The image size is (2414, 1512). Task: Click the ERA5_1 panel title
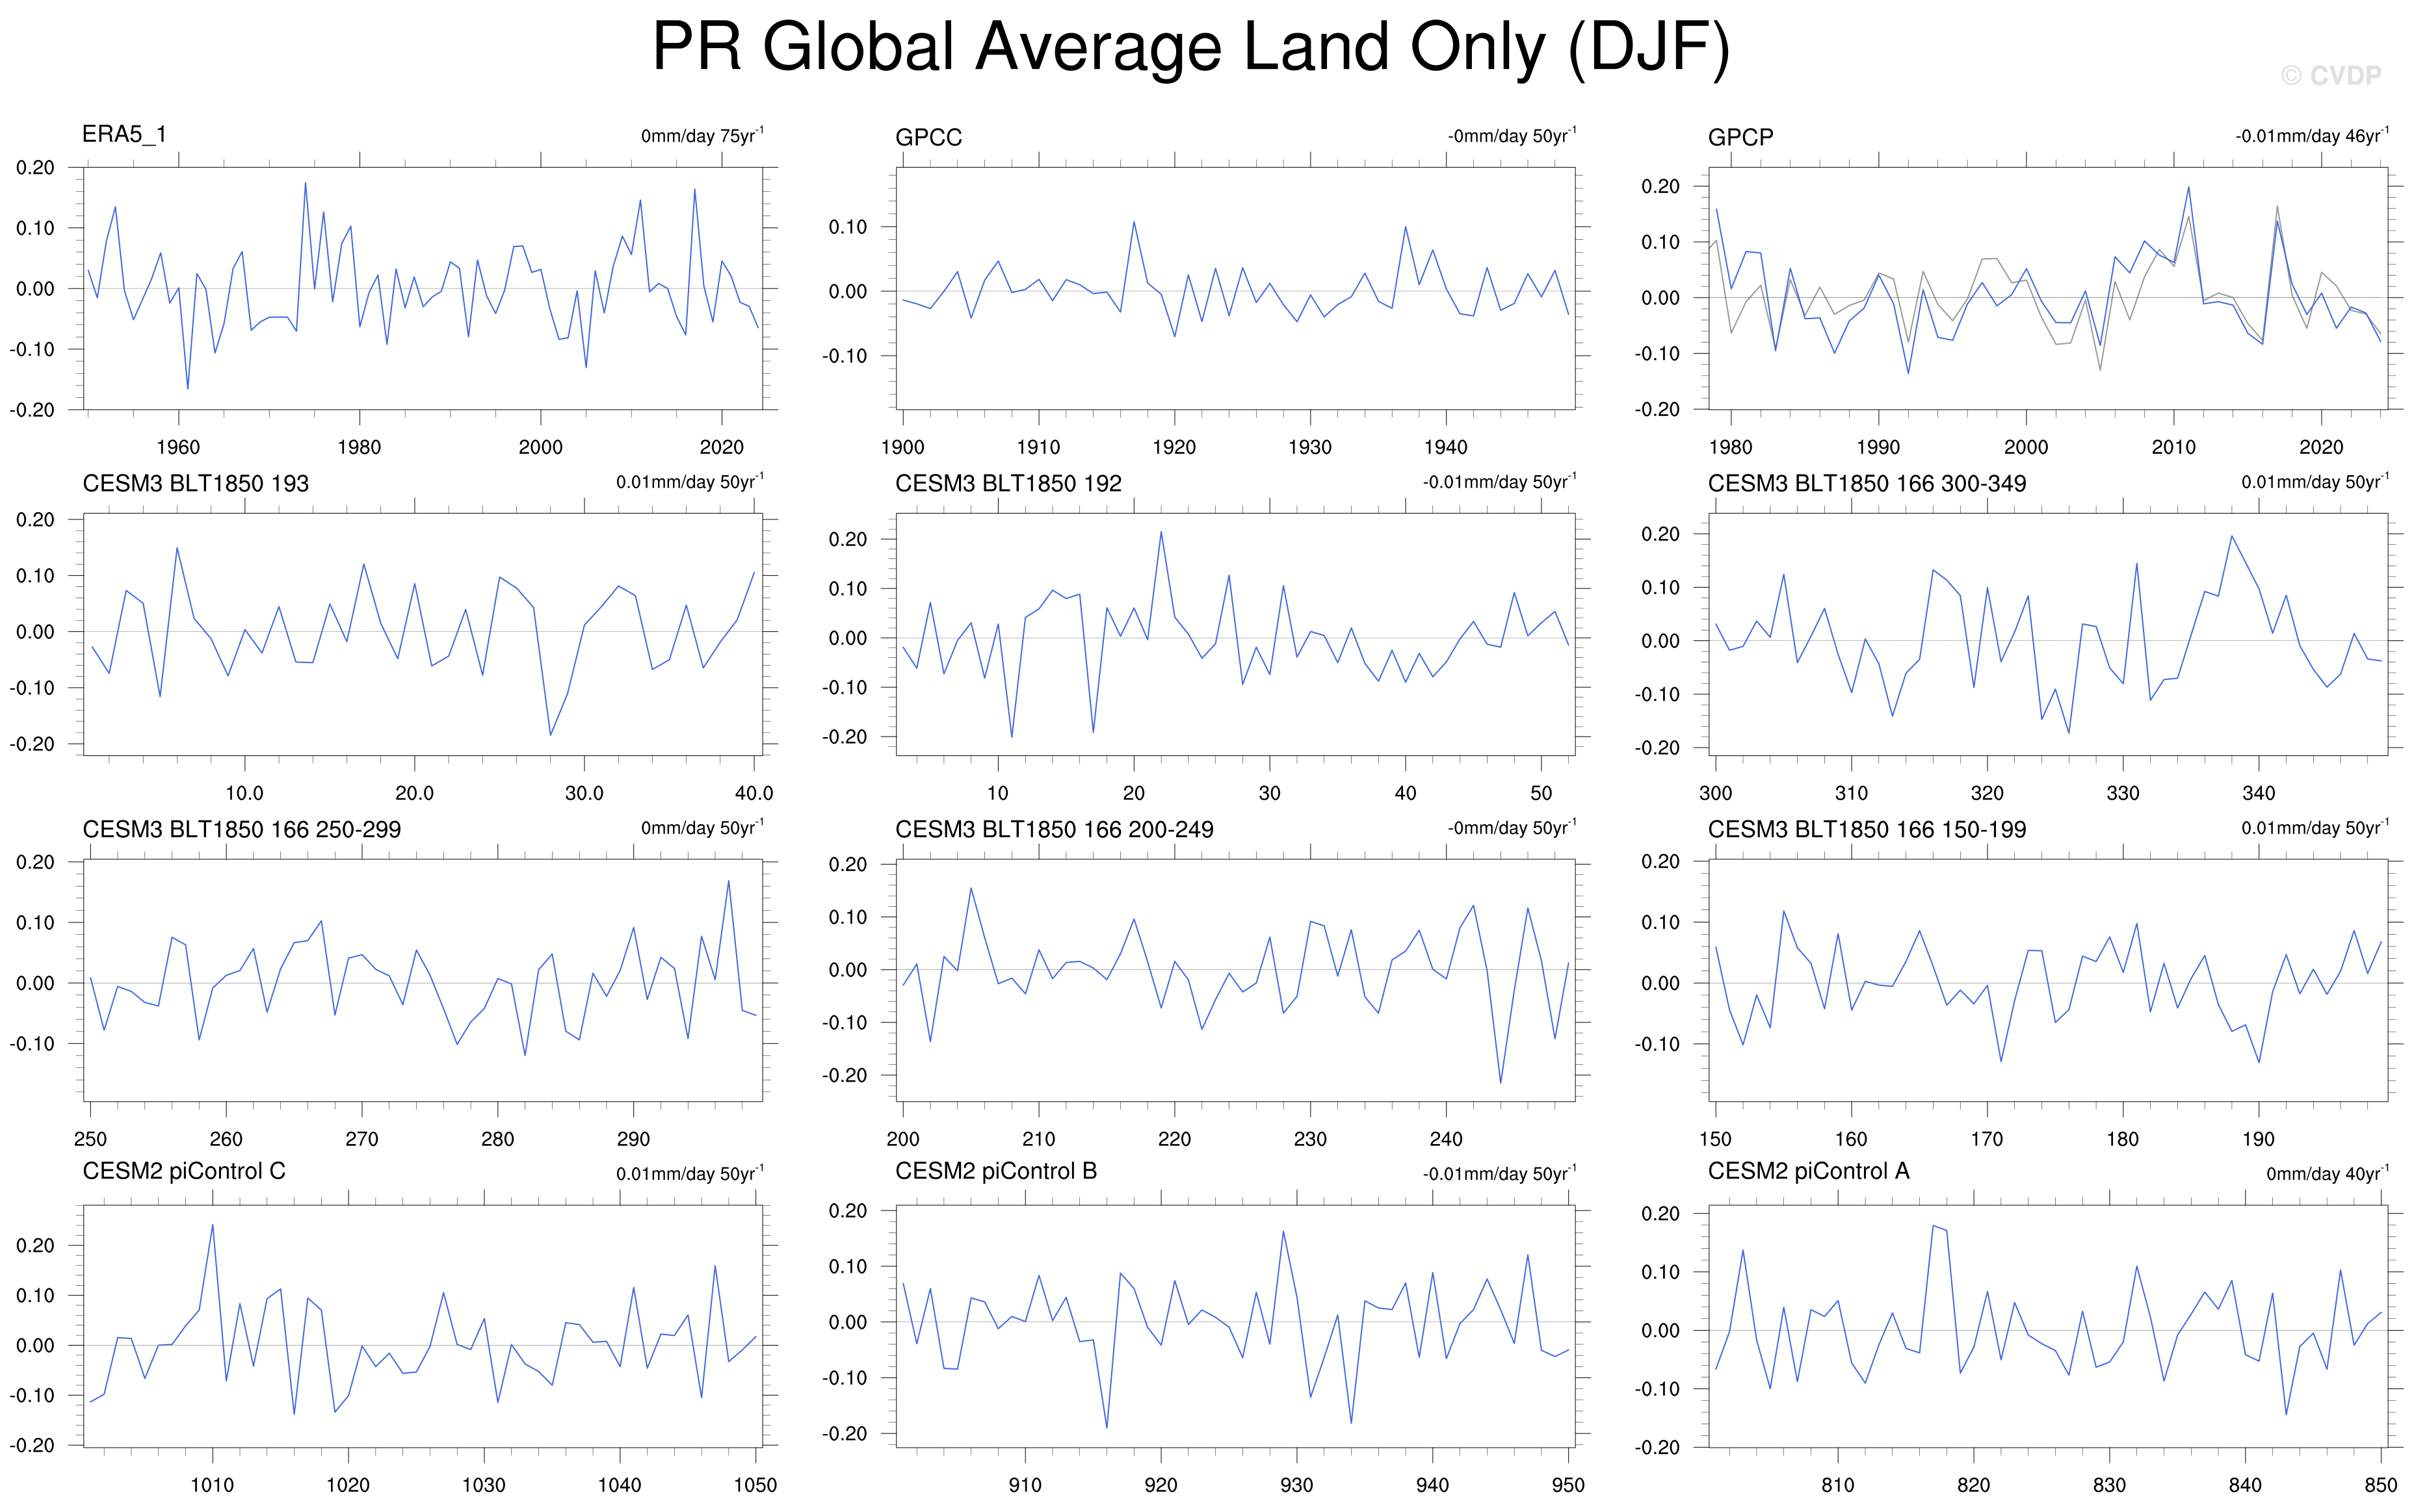pos(124,134)
